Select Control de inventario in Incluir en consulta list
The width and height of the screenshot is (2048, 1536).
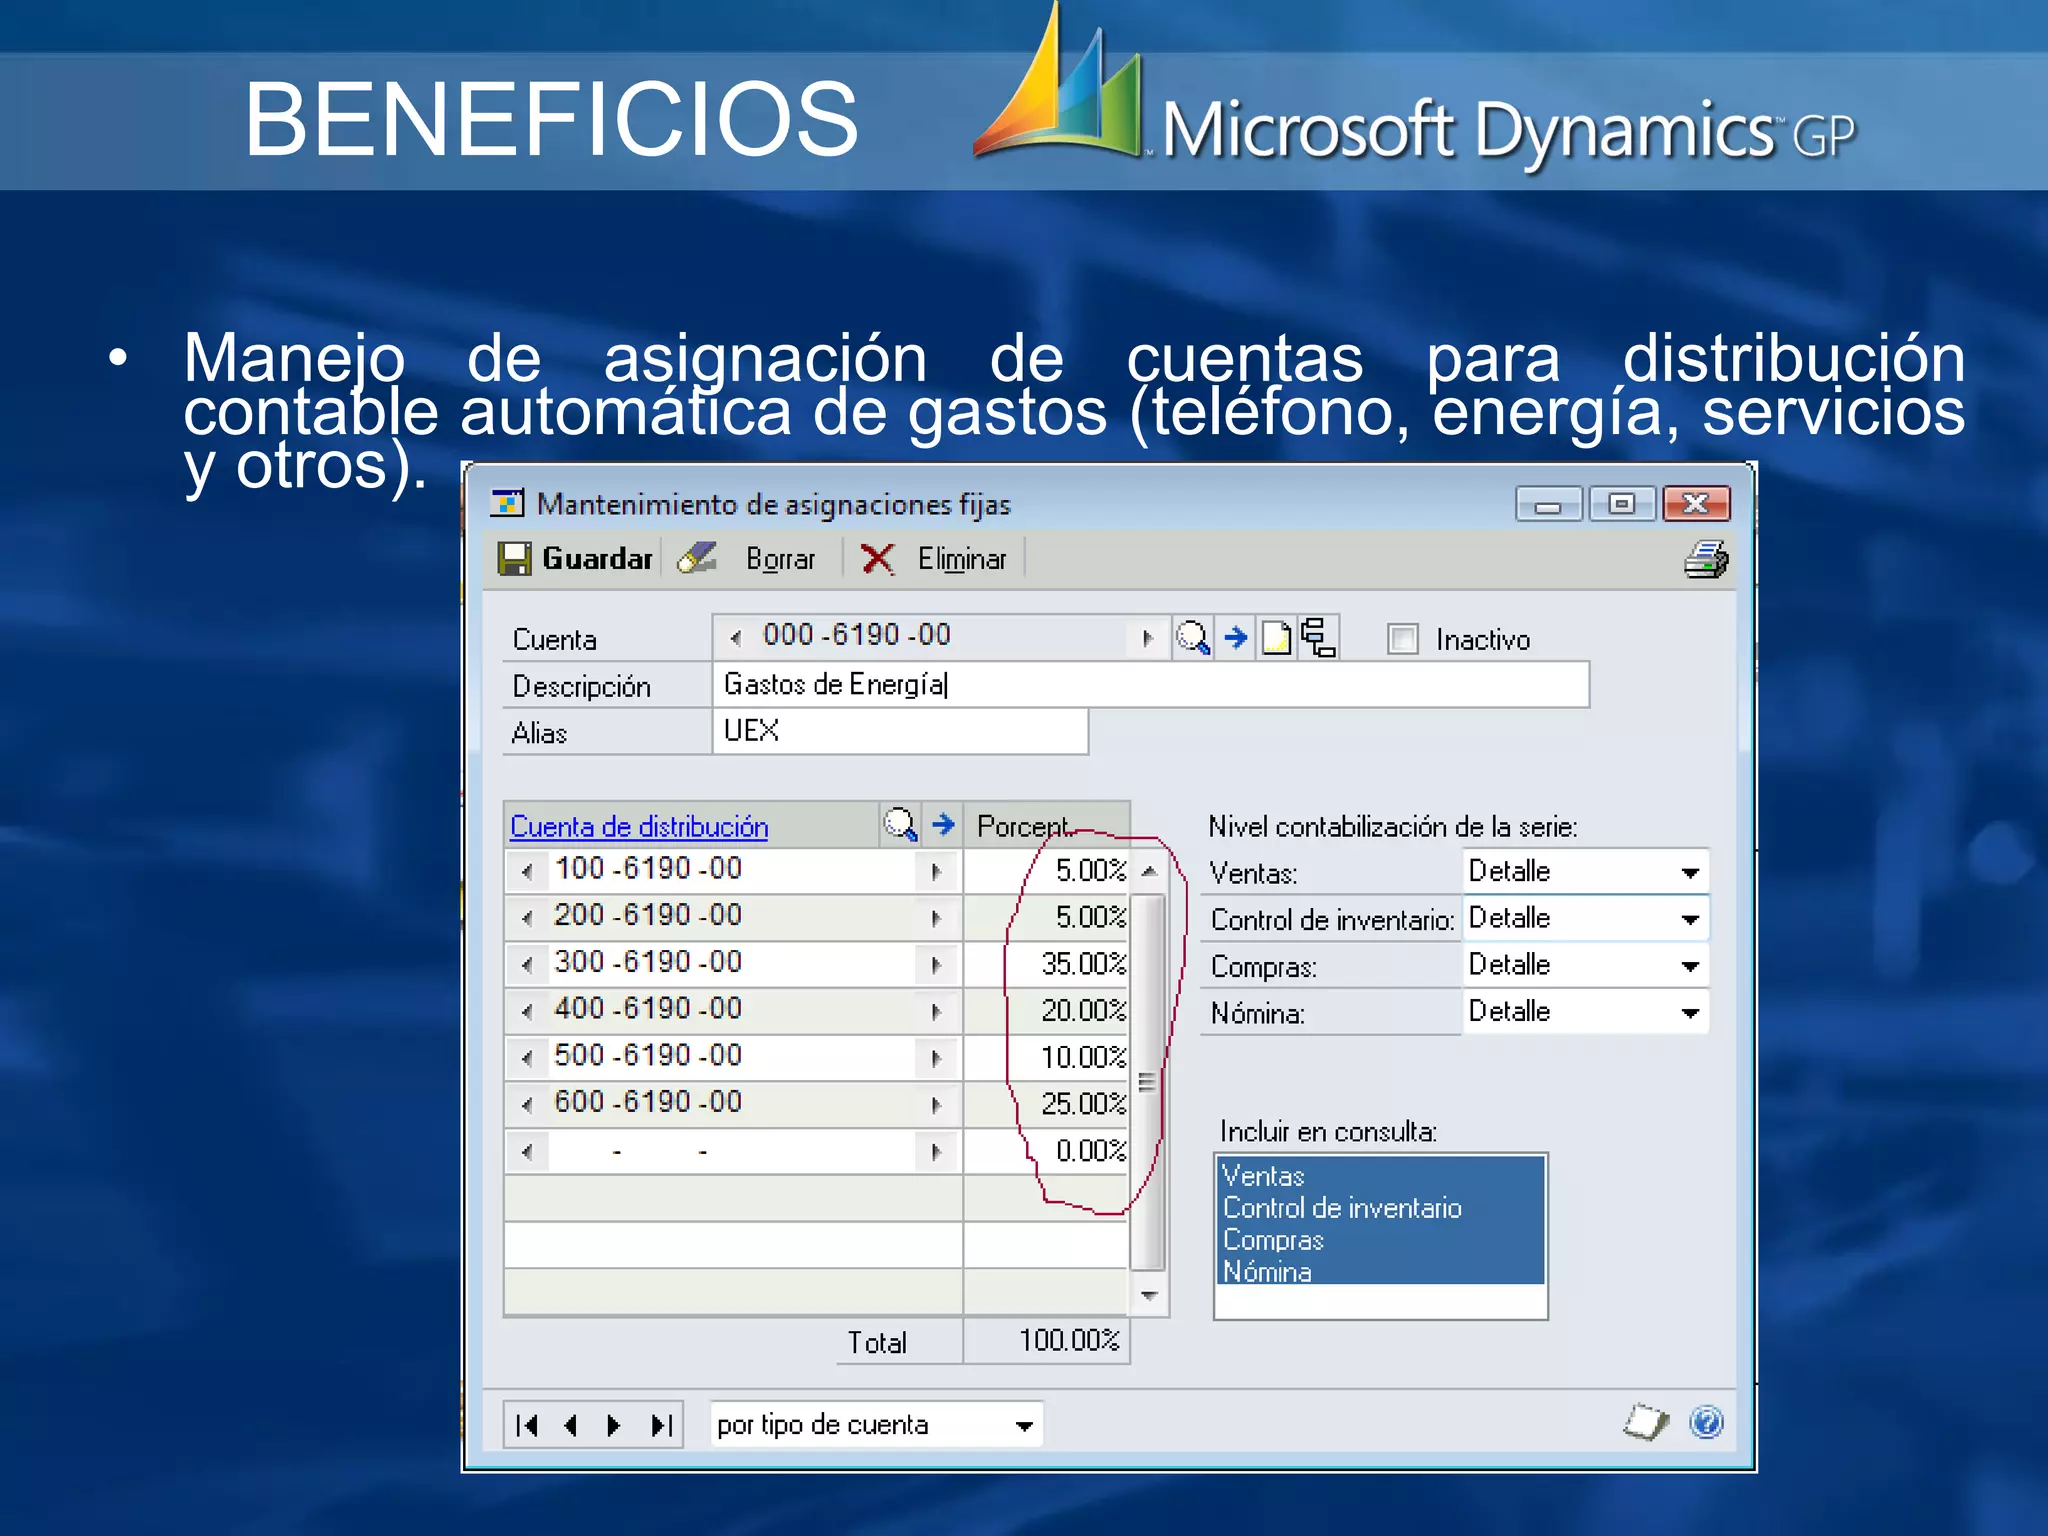[x=1380, y=1207]
